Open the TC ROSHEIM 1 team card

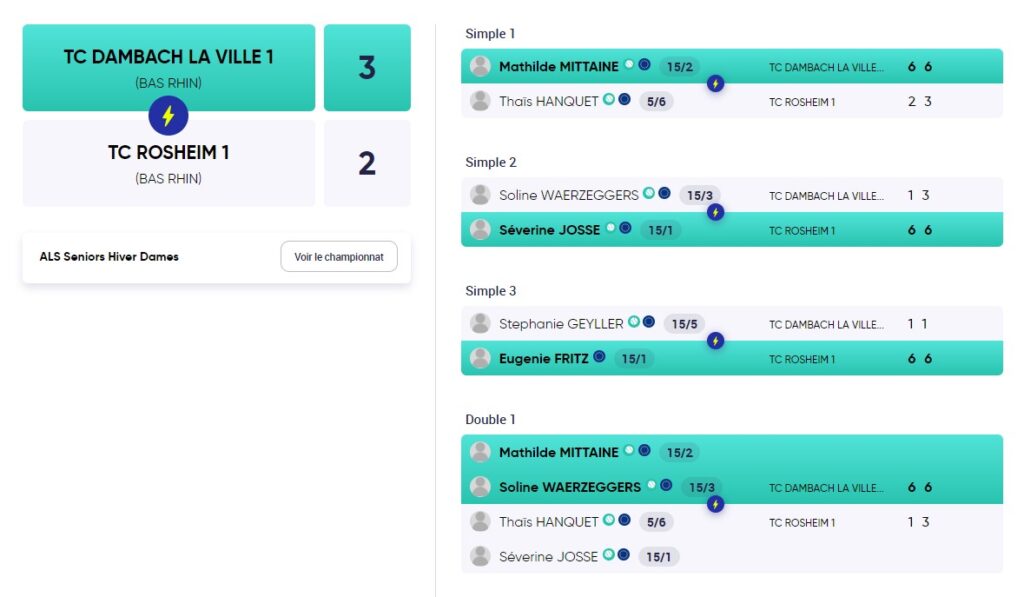pyautogui.click(x=168, y=163)
